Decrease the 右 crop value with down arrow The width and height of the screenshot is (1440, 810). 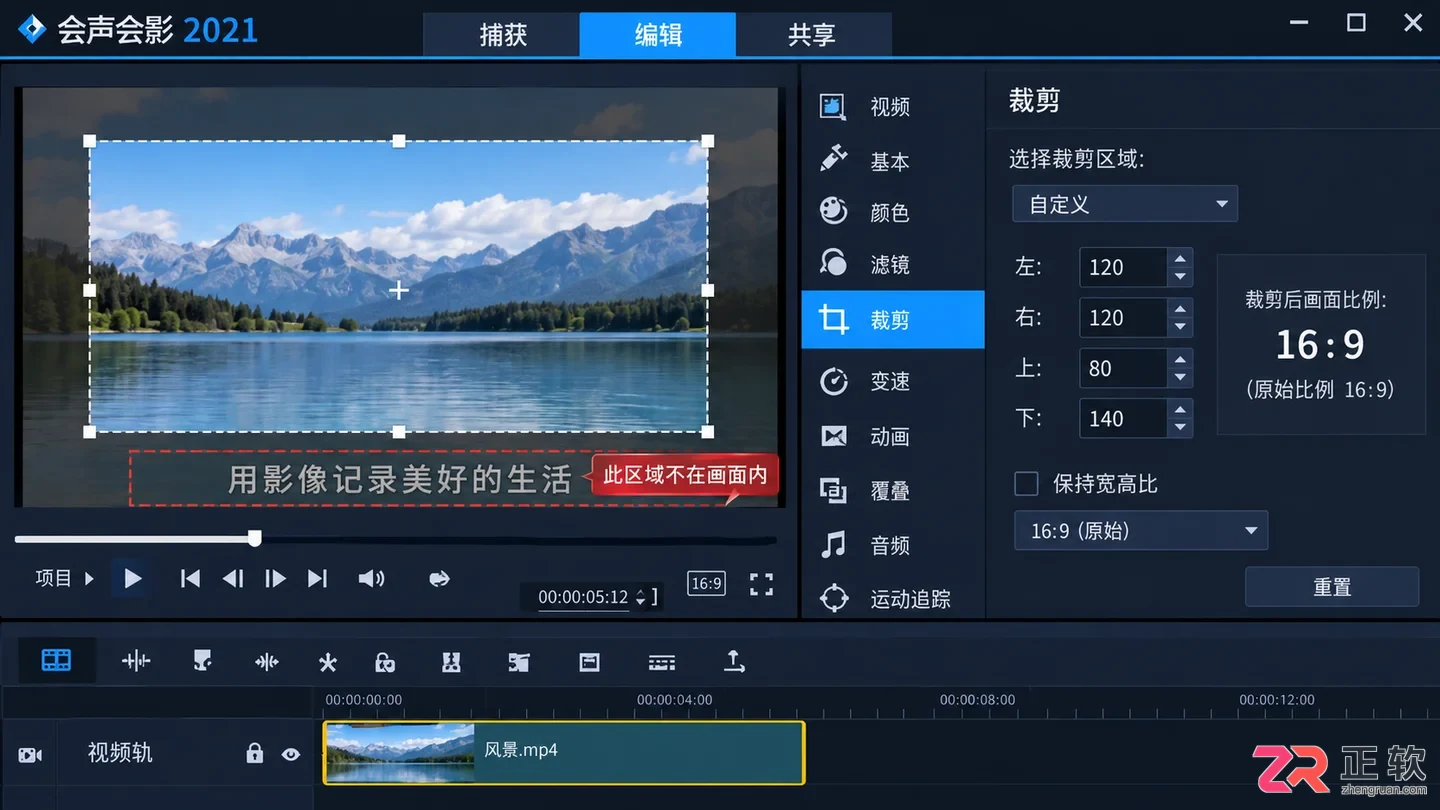pos(1181,327)
